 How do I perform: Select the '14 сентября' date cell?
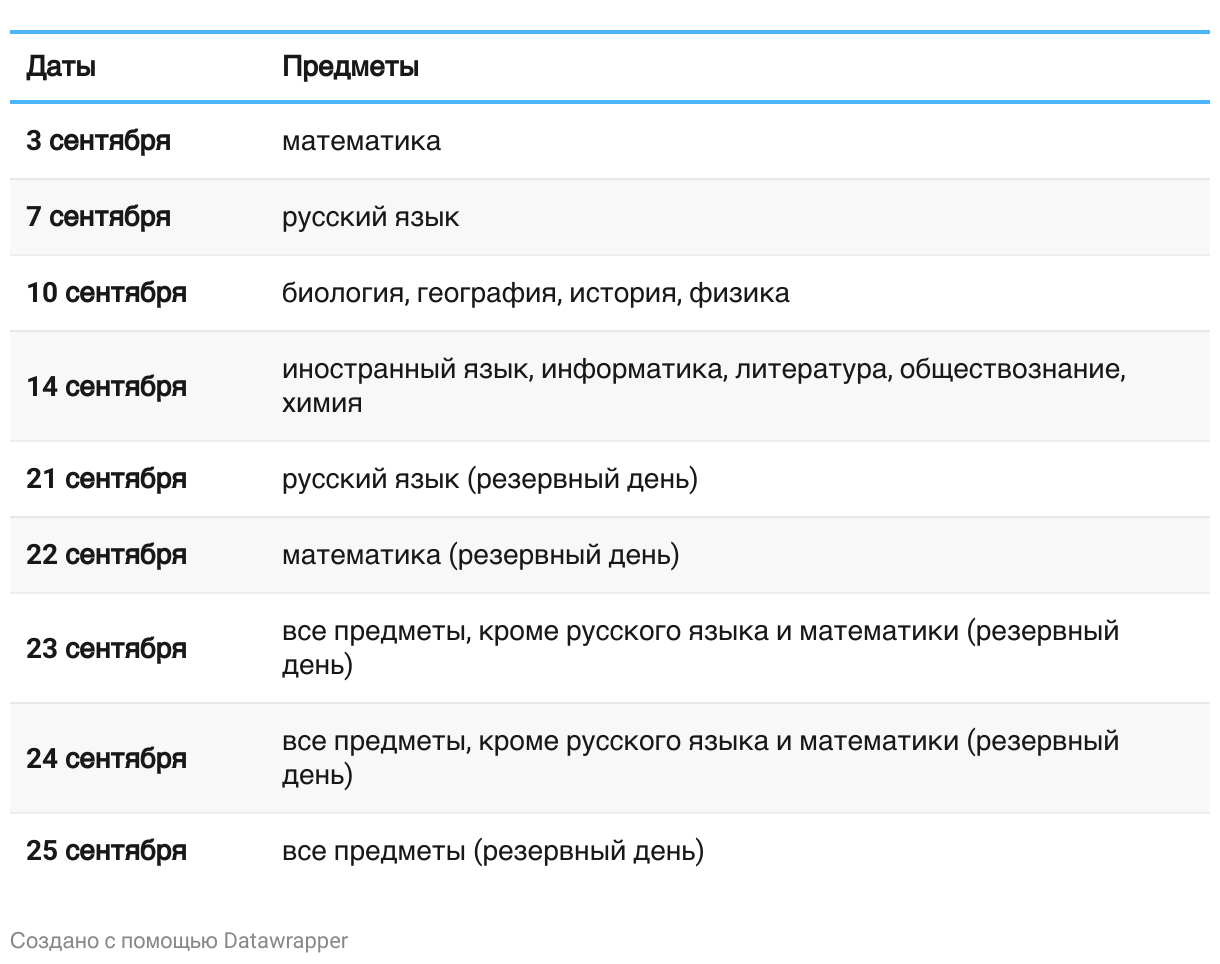point(106,387)
